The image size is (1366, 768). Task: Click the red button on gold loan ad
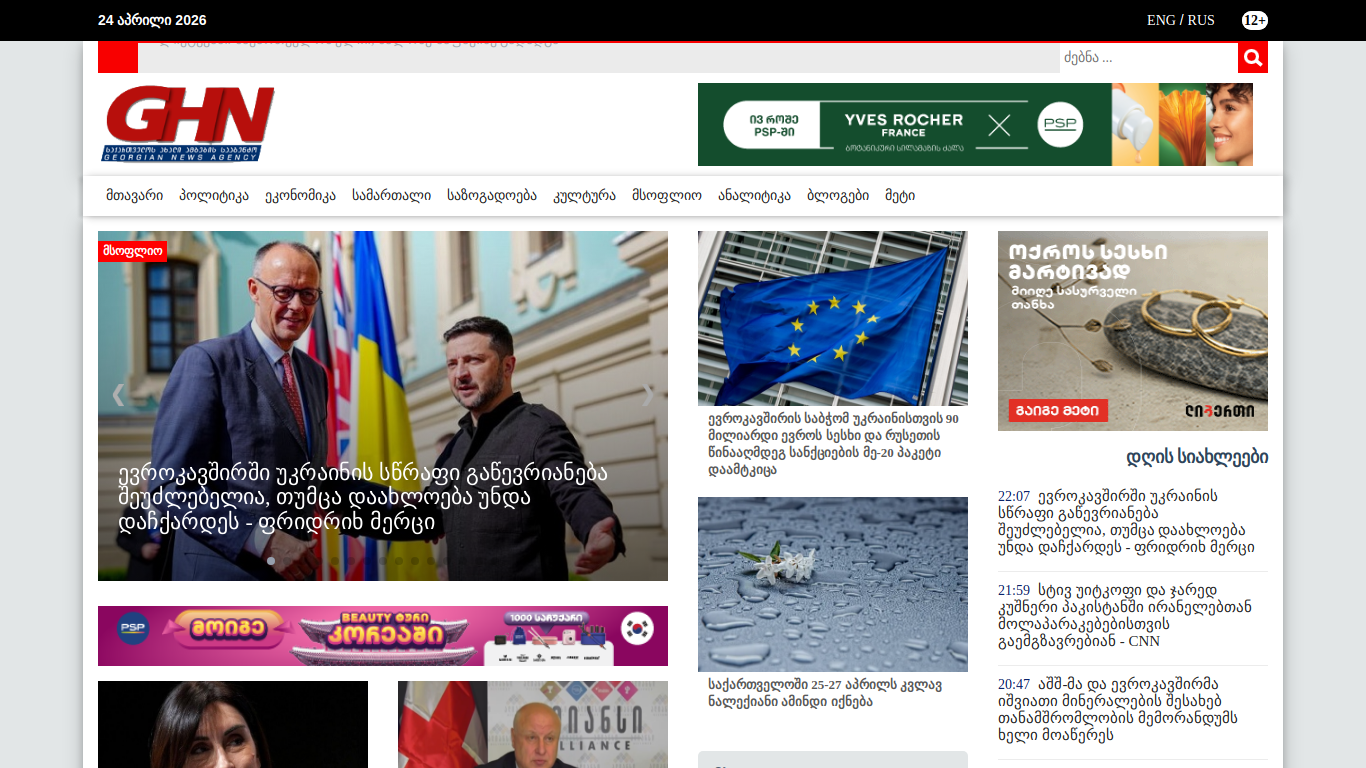click(x=1058, y=410)
